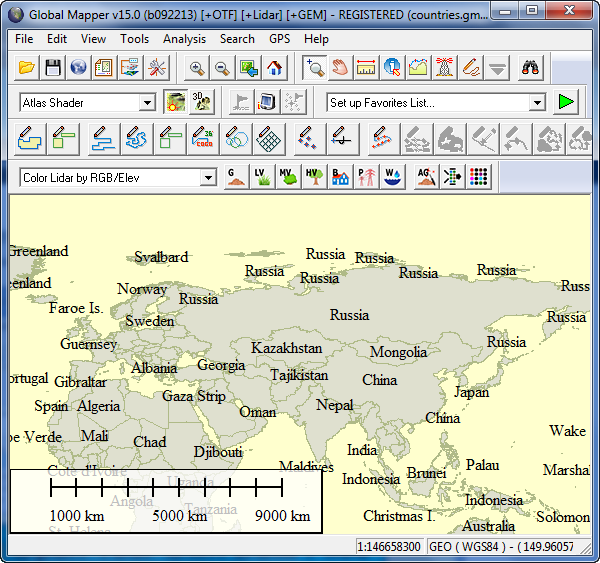The height and width of the screenshot is (563, 600).
Task: Click the Save Workspace floppy disk icon
Action: point(52,68)
